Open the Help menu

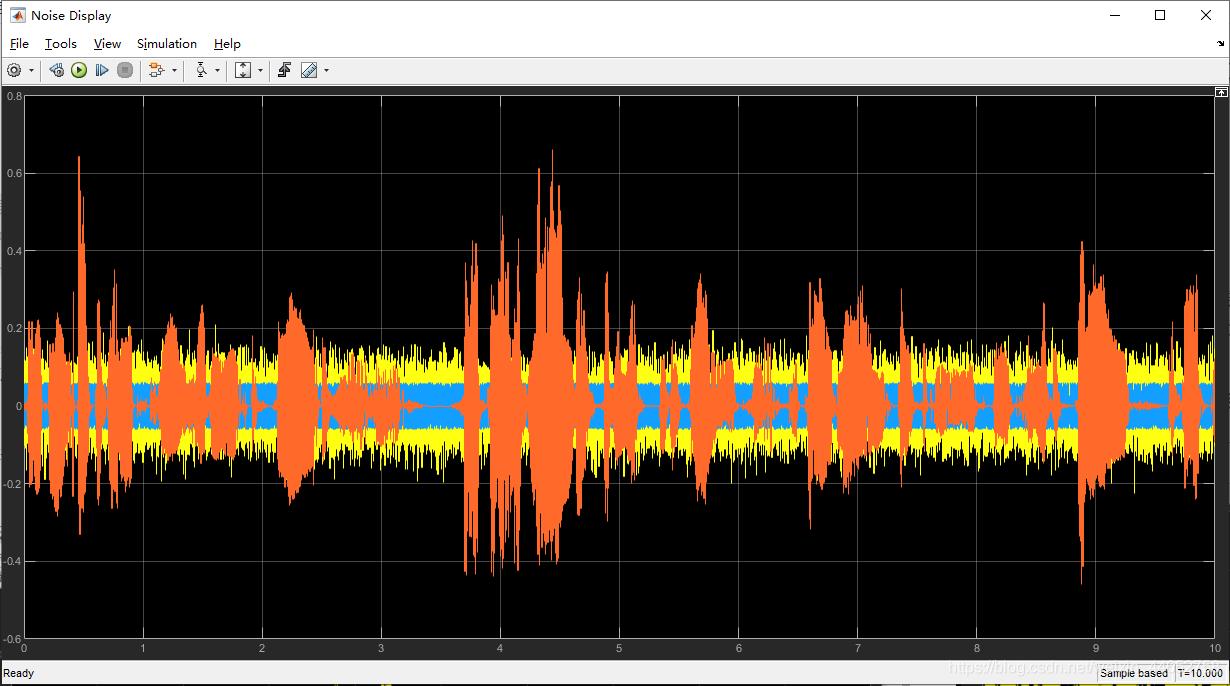click(x=227, y=44)
